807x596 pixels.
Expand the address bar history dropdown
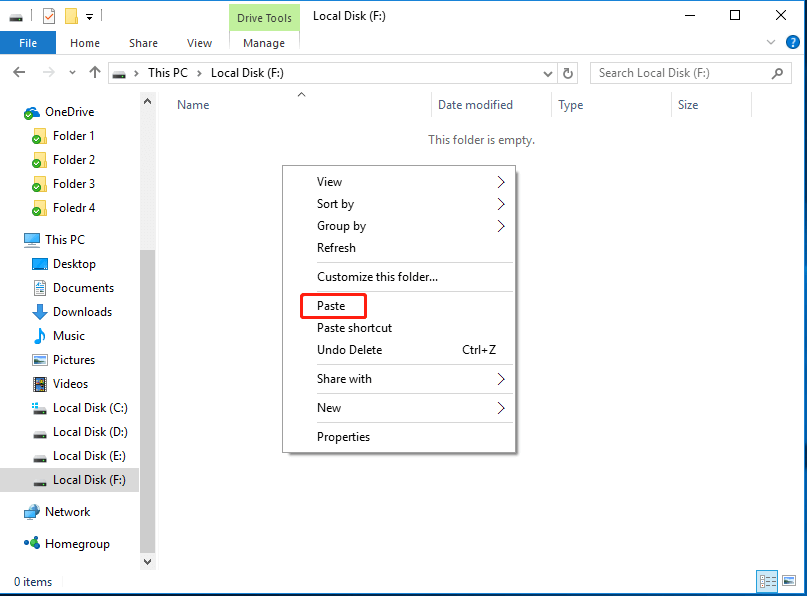tap(547, 73)
